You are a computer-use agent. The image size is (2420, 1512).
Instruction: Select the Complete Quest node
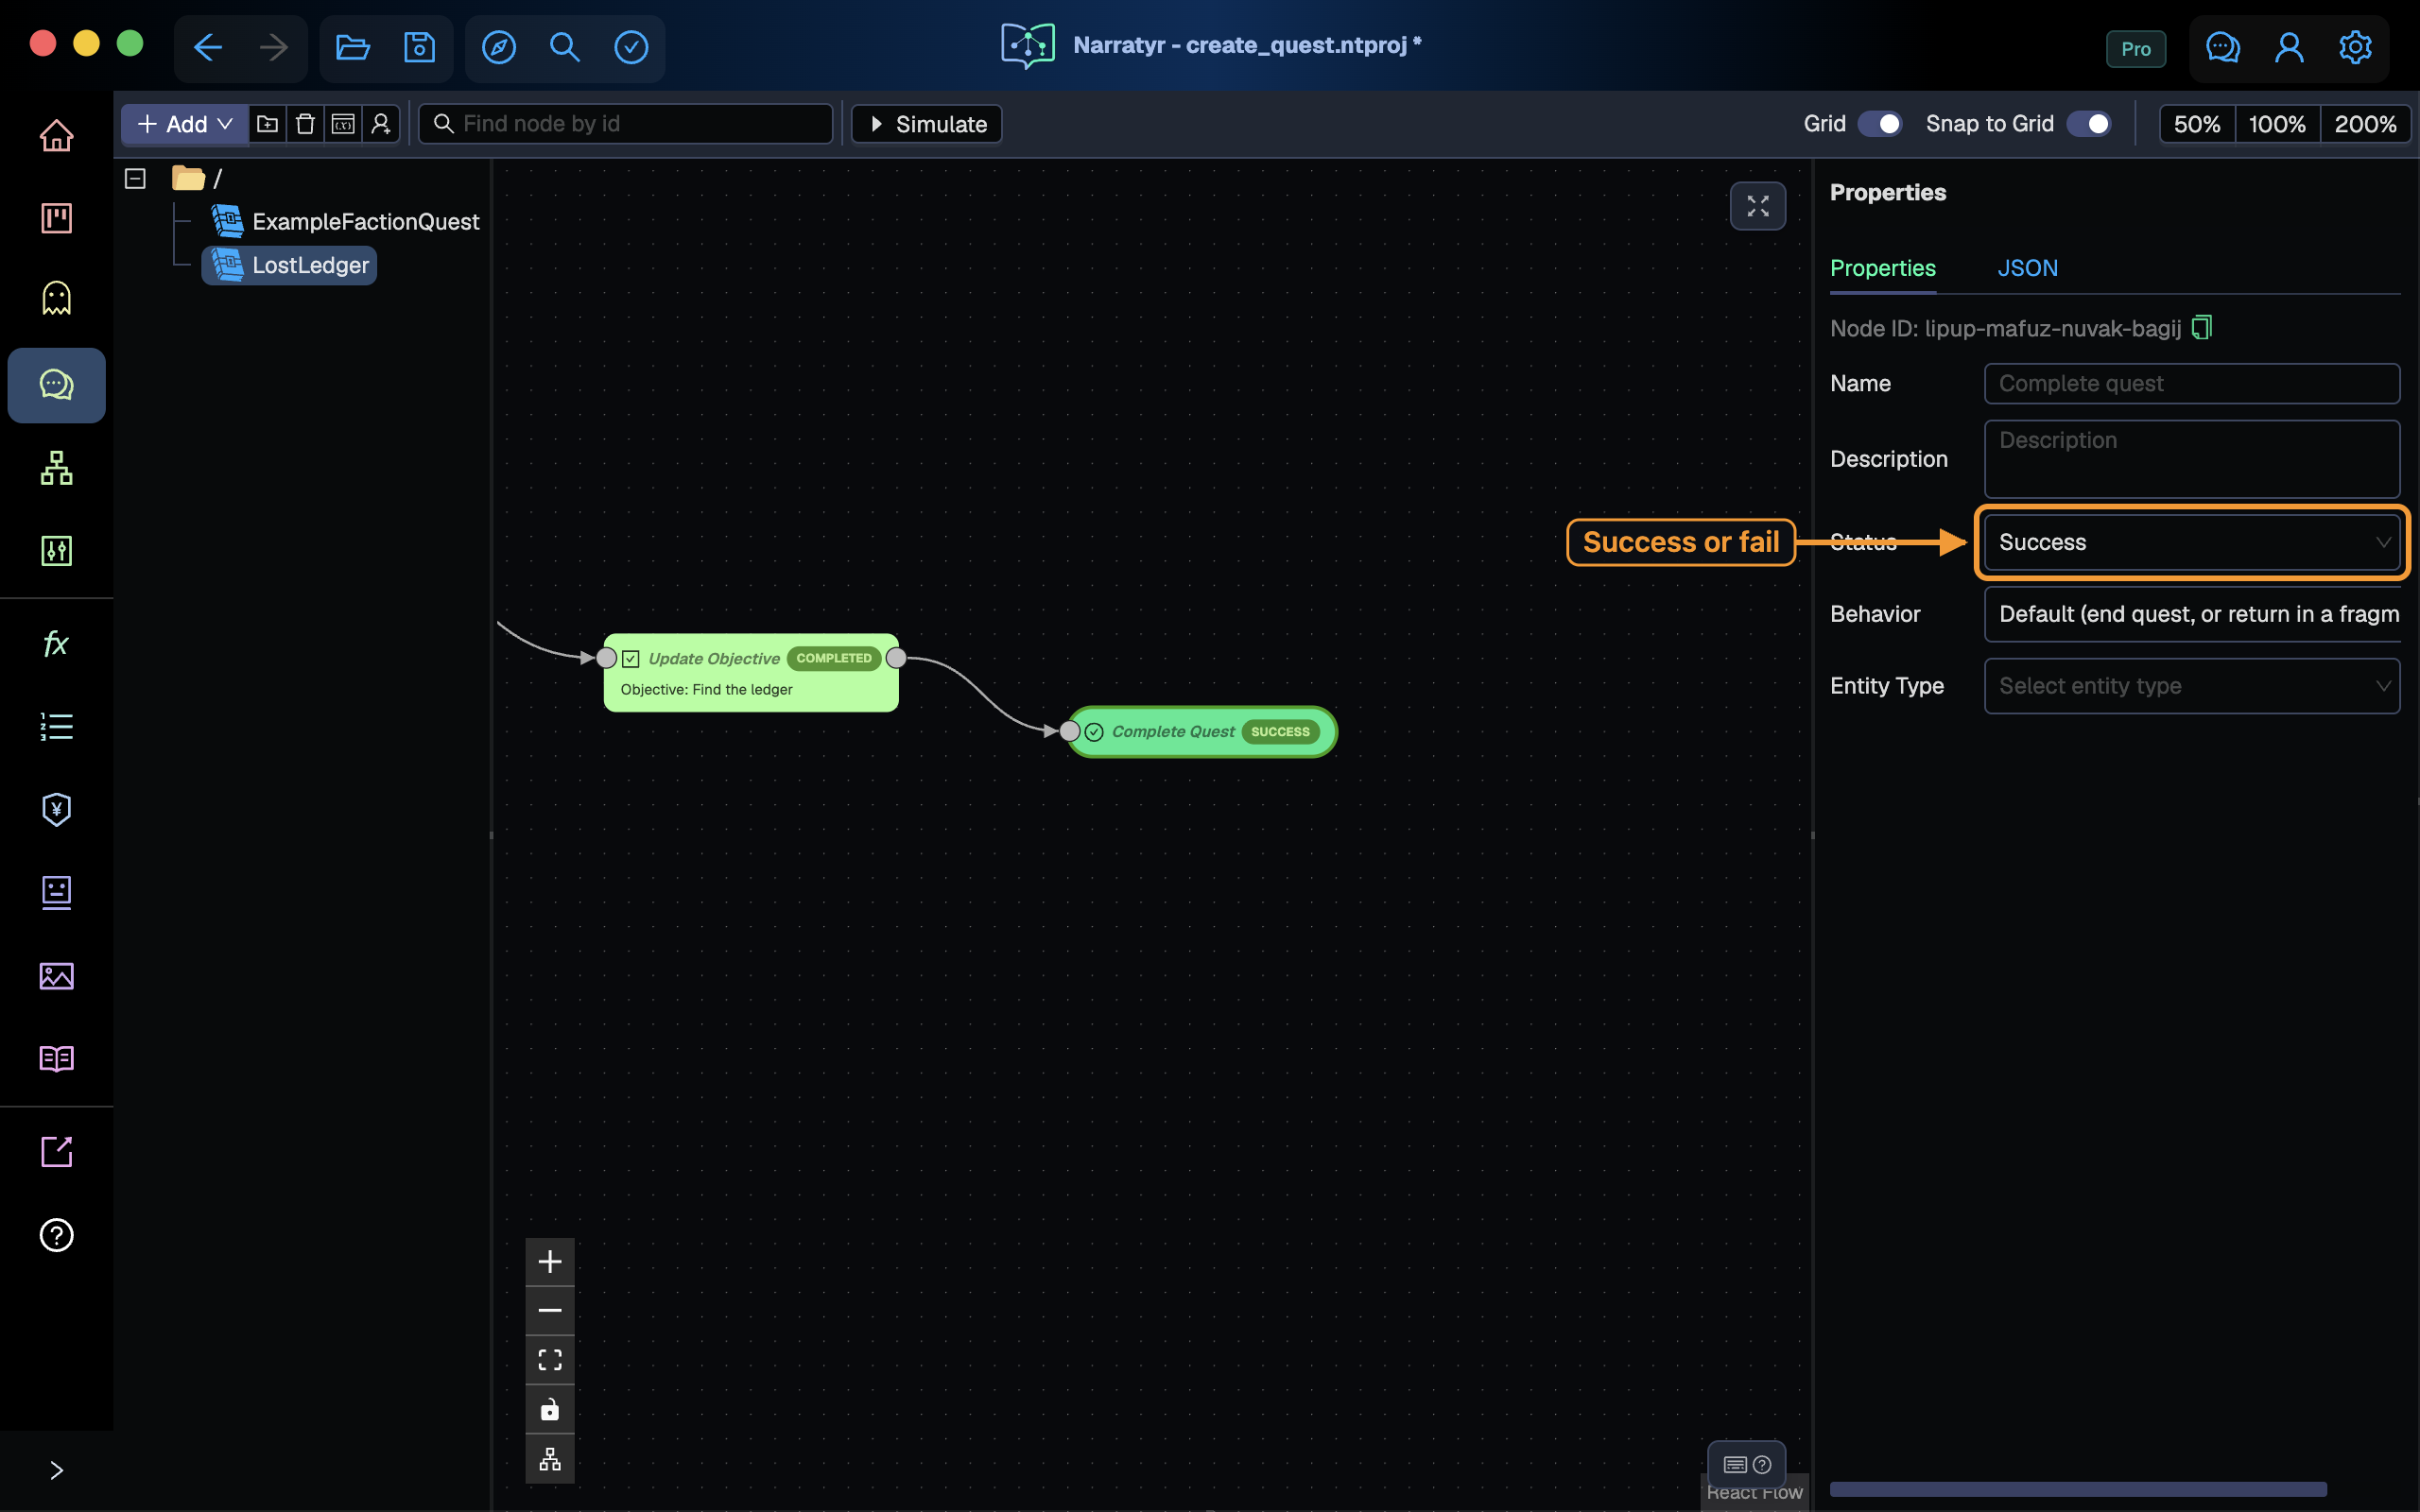coord(1202,732)
